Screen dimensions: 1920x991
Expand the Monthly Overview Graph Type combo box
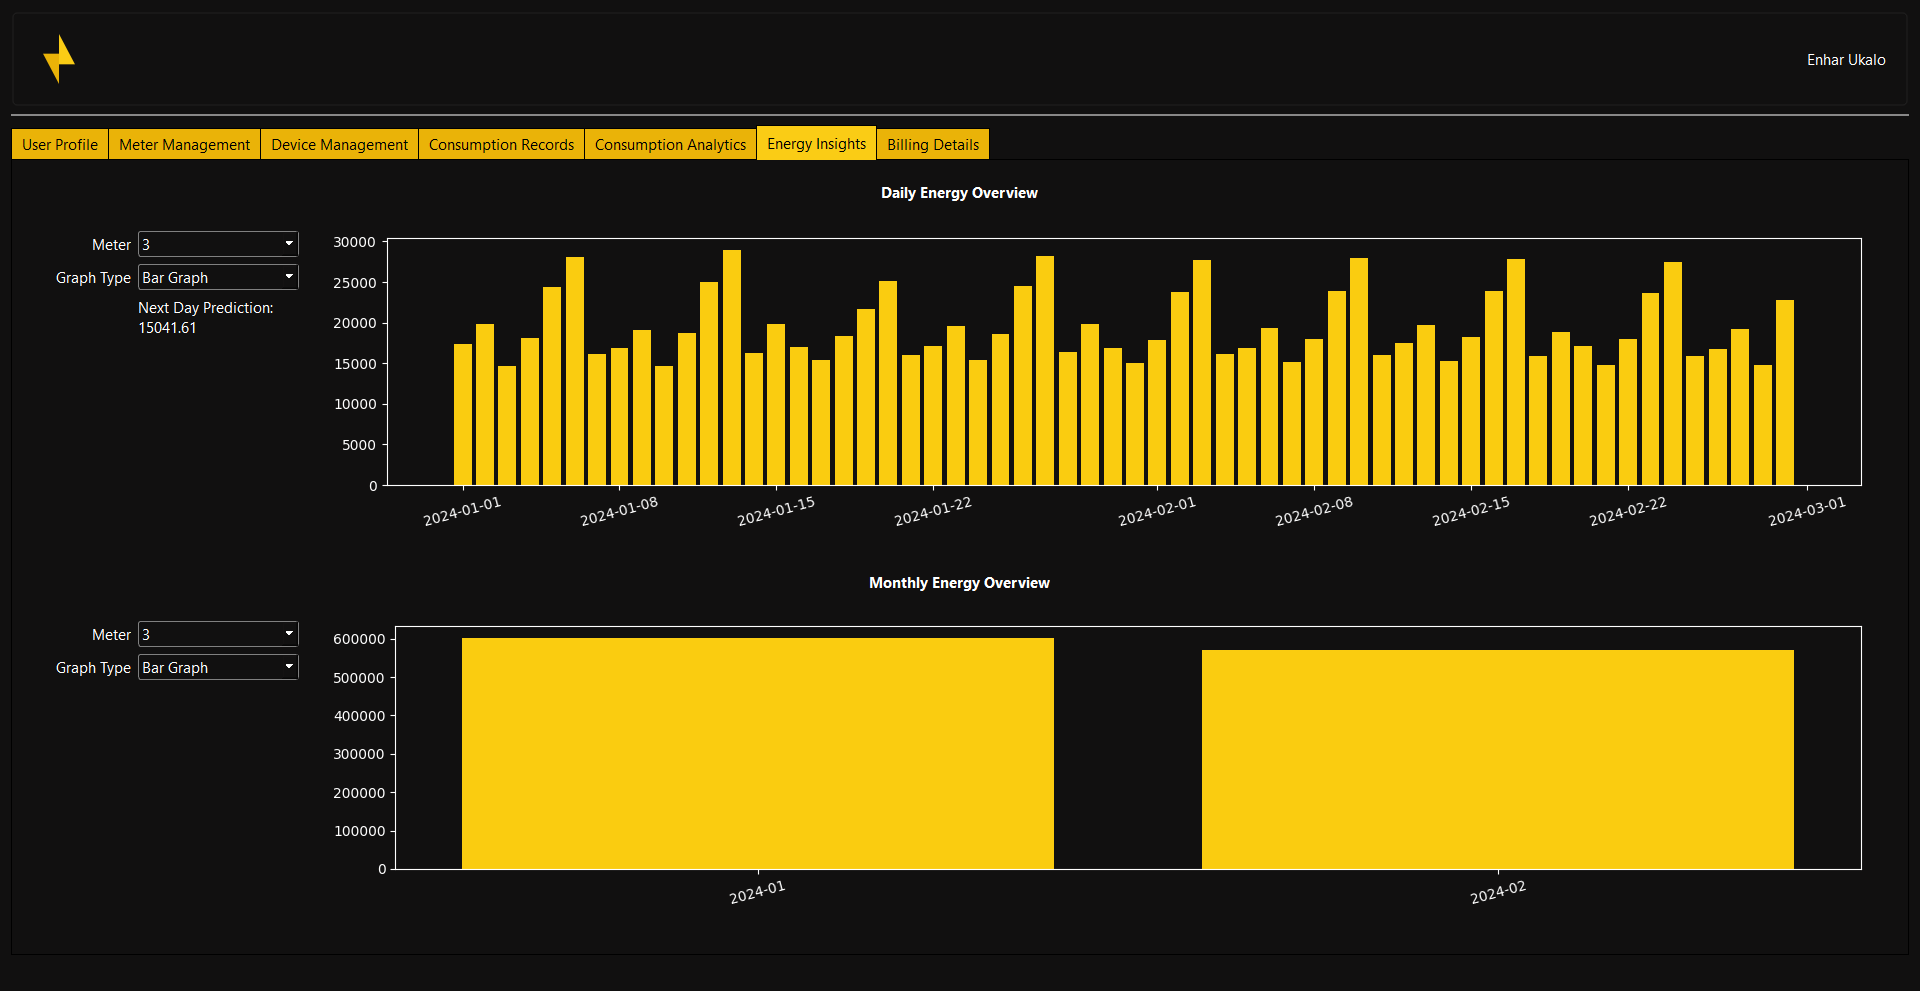(218, 667)
